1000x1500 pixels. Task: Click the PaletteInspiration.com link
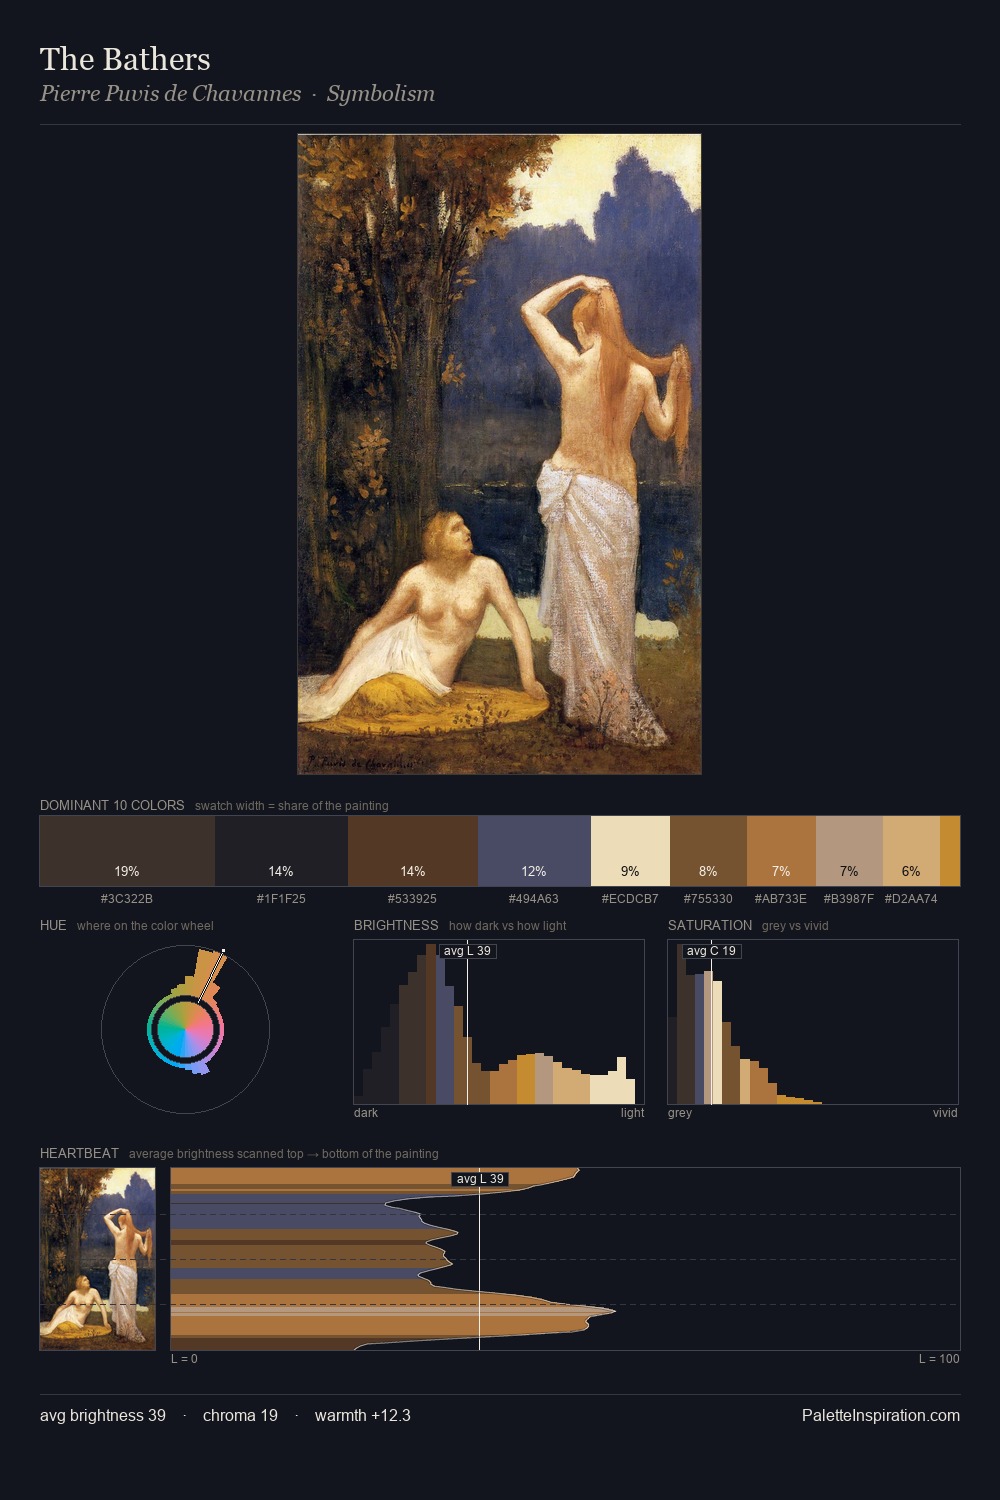point(881,1415)
